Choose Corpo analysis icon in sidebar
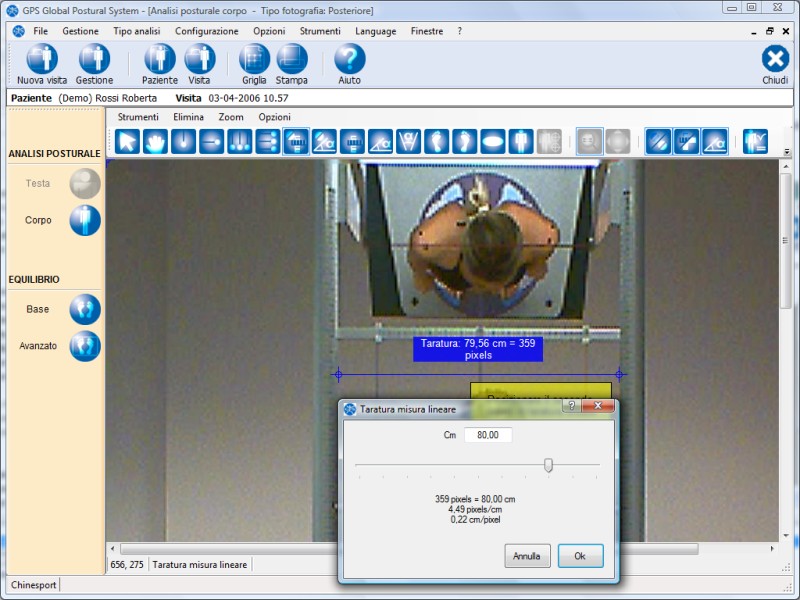The image size is (800, 600). (85, 220)
